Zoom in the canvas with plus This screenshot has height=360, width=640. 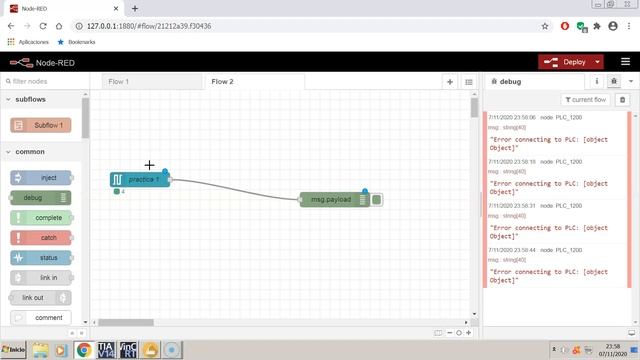(x=469, y=333)
